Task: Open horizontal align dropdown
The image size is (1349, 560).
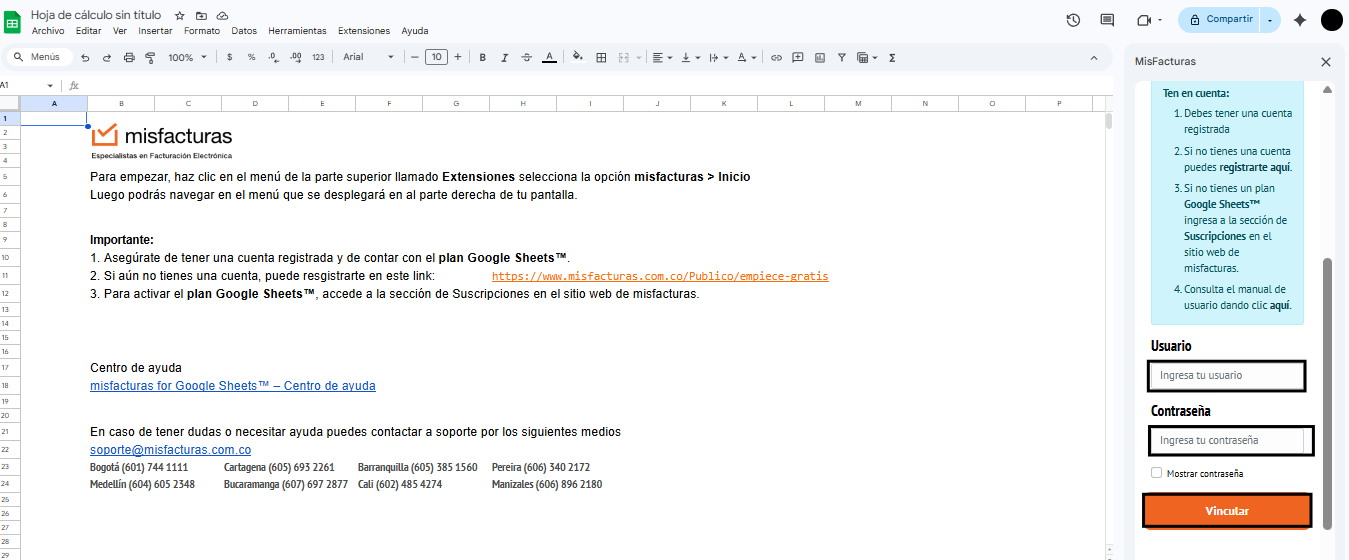Action: [662, 58]
